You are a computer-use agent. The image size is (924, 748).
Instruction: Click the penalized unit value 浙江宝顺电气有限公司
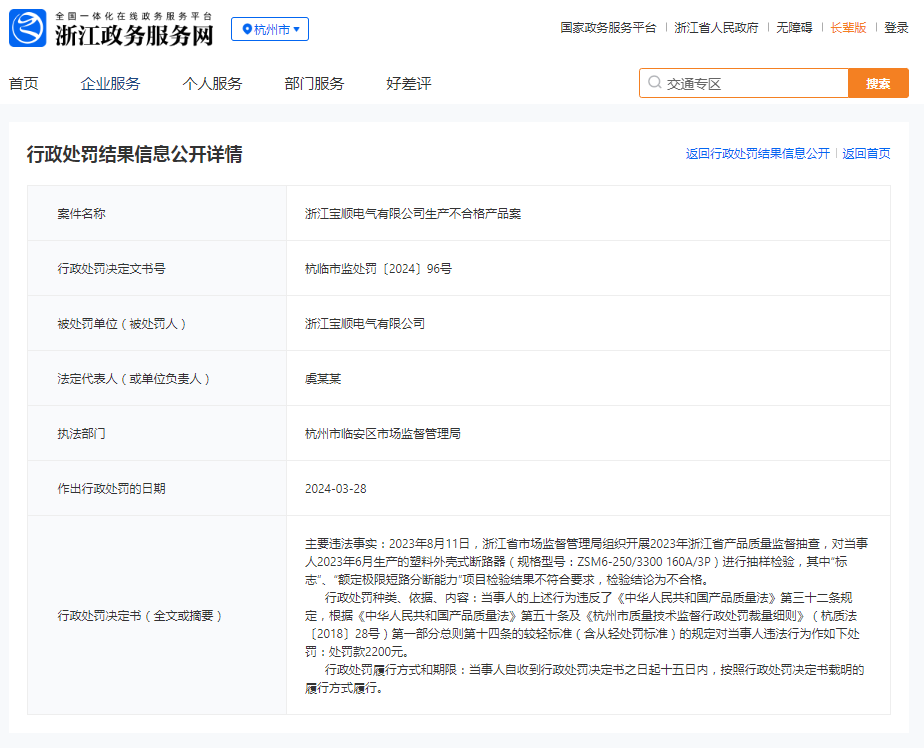365,324
